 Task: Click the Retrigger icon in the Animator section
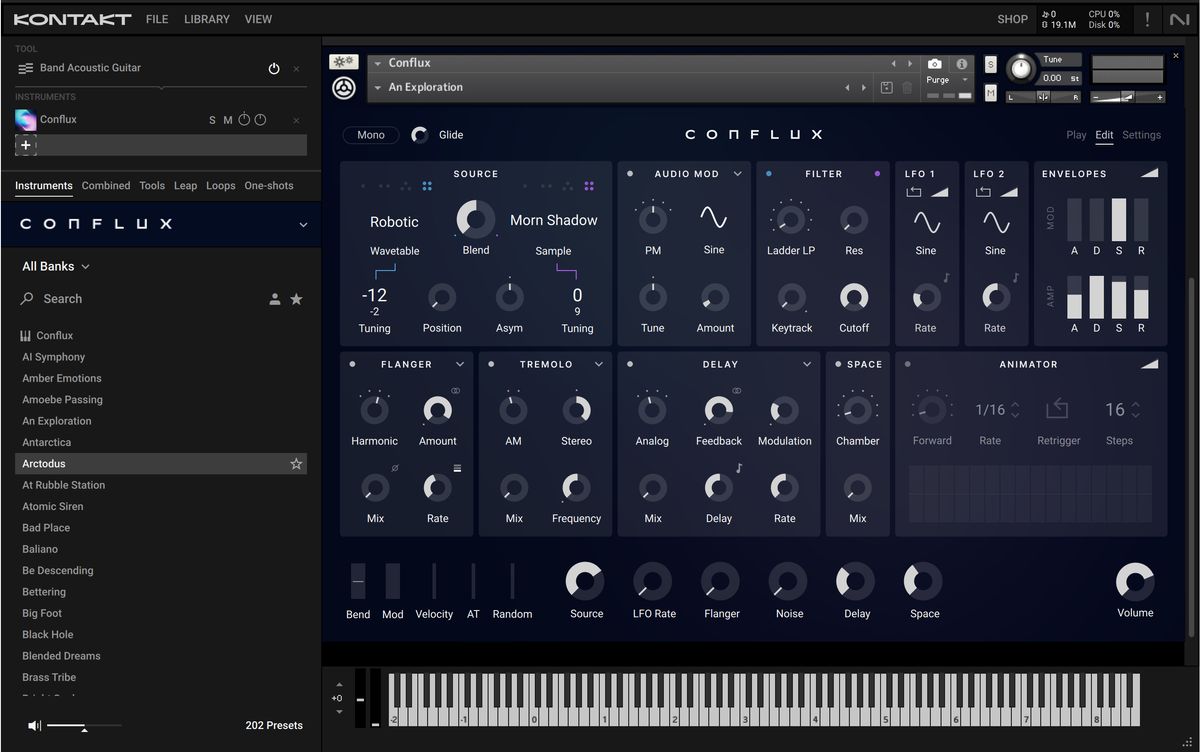point(1057,406)
